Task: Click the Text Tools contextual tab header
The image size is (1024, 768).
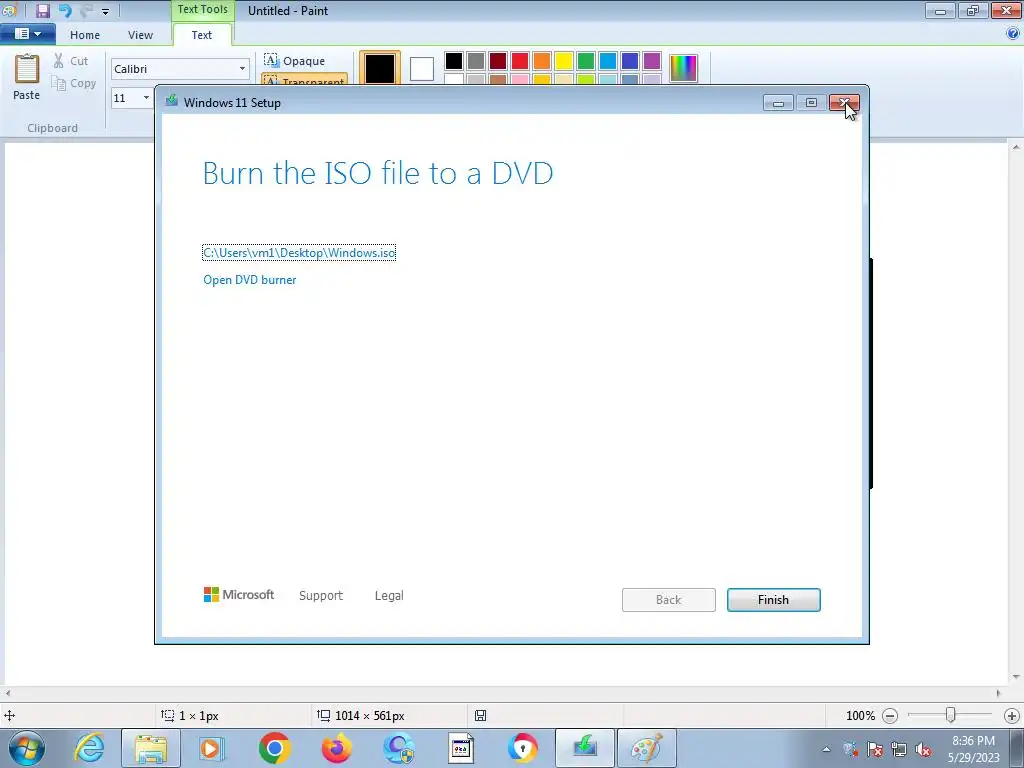Action: [202, 10]
